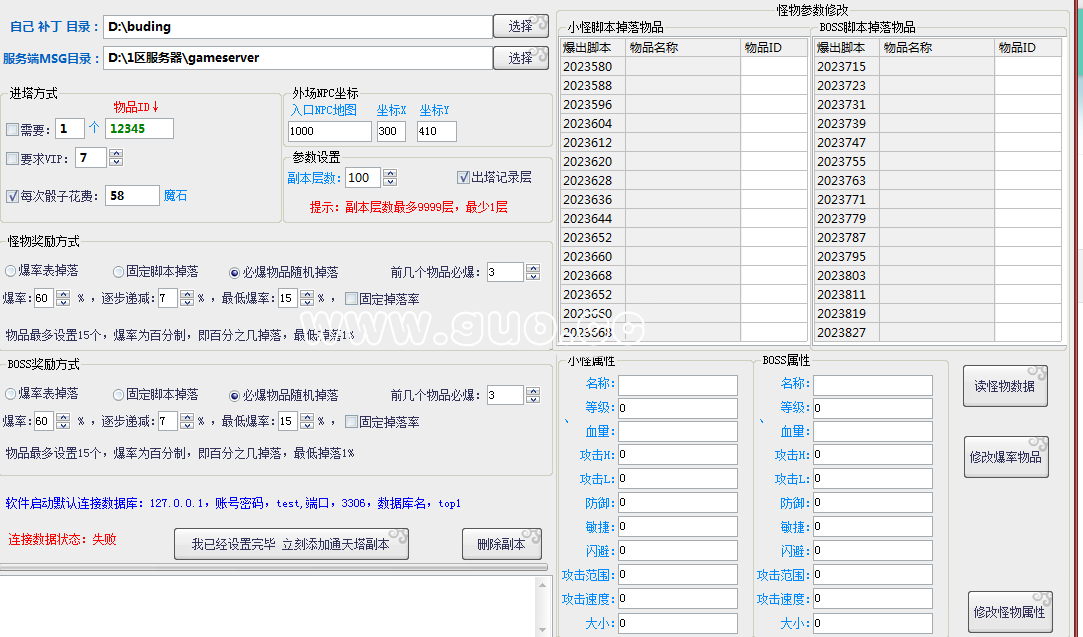Enable the 要求VIP checkbox
This screenshot has height=637, width=1083.
[12, 158]
